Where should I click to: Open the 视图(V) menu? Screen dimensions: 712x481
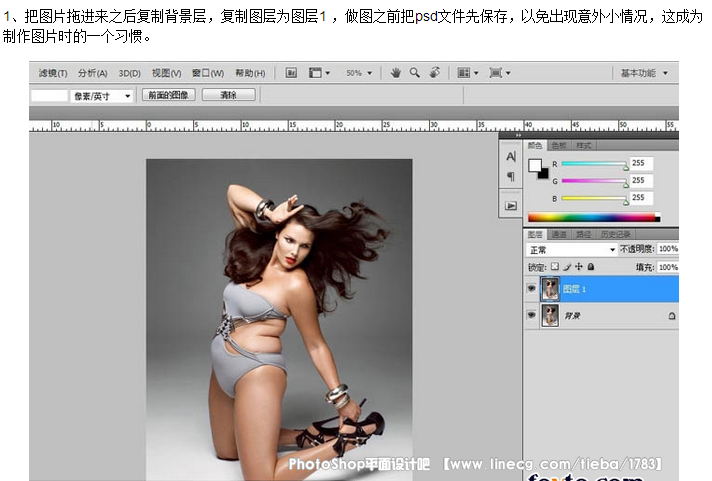tap(166, 73)
